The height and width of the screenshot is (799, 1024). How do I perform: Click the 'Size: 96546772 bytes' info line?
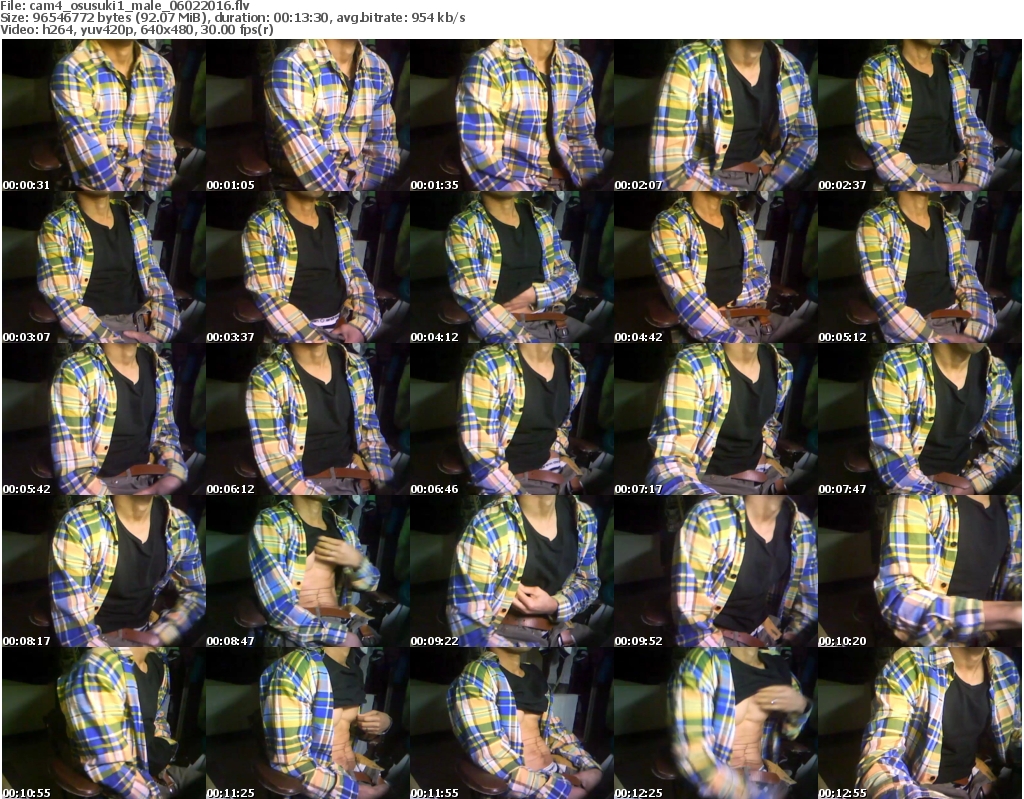click(x=233, y=18)
